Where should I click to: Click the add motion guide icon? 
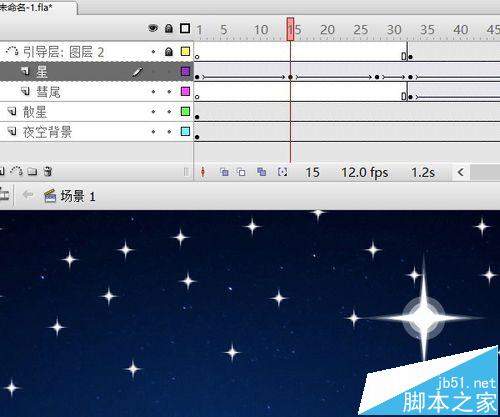pyautogui.click(x=16, y=171)
